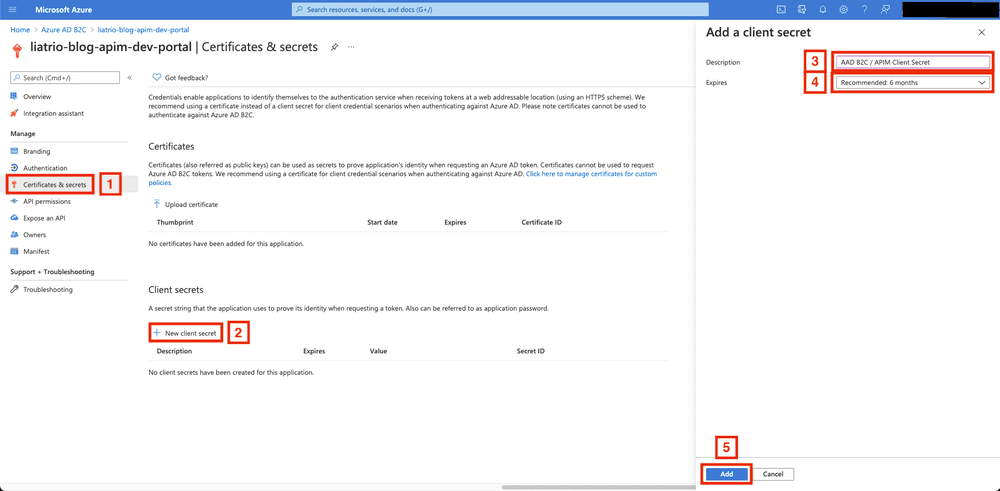Click the Azure AD B2C breadcrumb link
This screenshot has width=1000, height=491.
pos(65,29)
